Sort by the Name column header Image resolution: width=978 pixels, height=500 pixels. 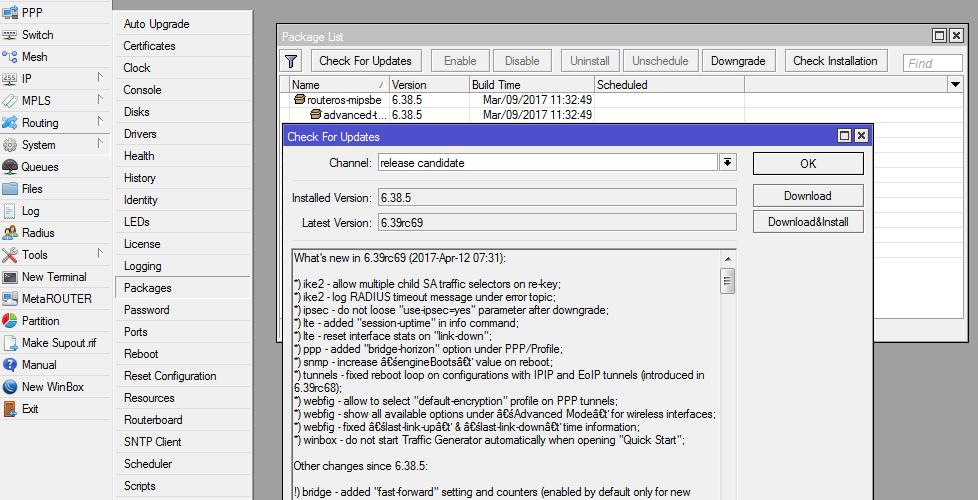(339, 85)
